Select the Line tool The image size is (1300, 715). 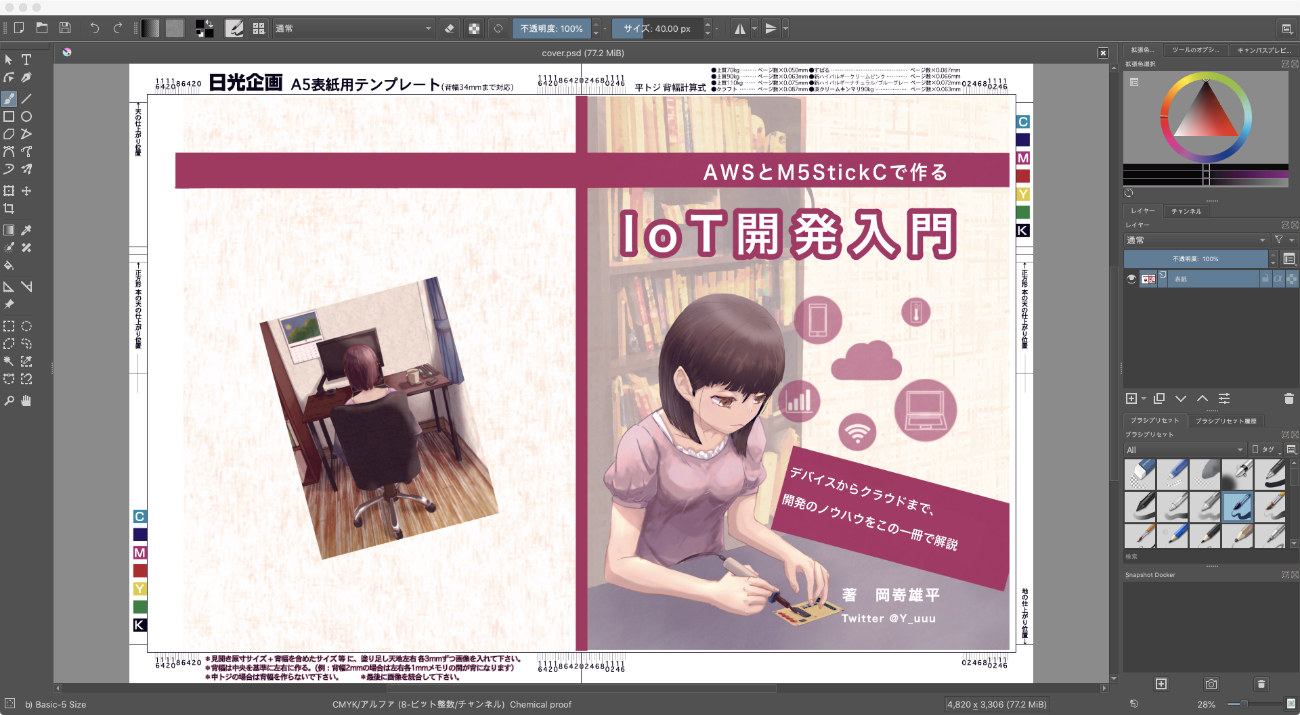point(27,99)
